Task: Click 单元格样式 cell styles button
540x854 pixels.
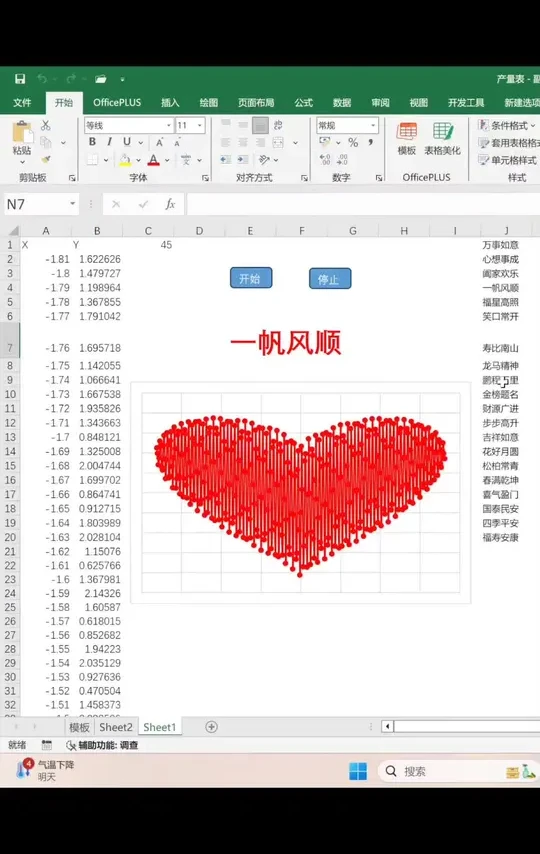Action: (507, 160)
